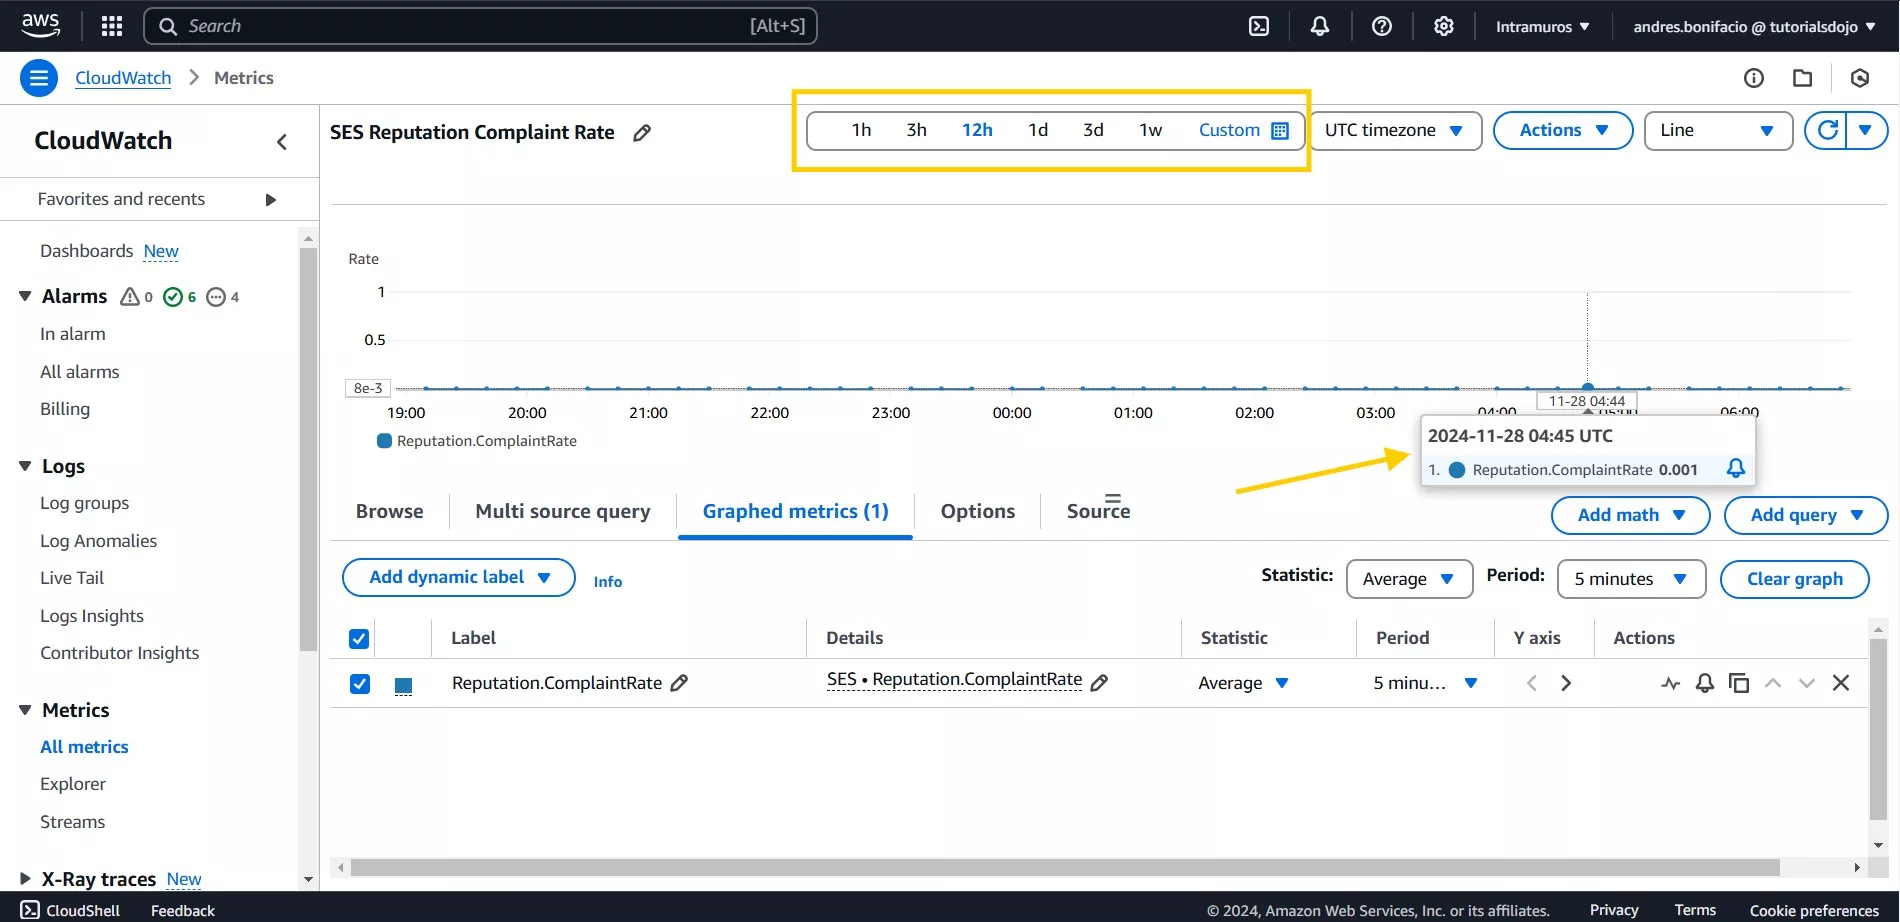
Task: Select the 1h time range
Action: coord(861,130)
